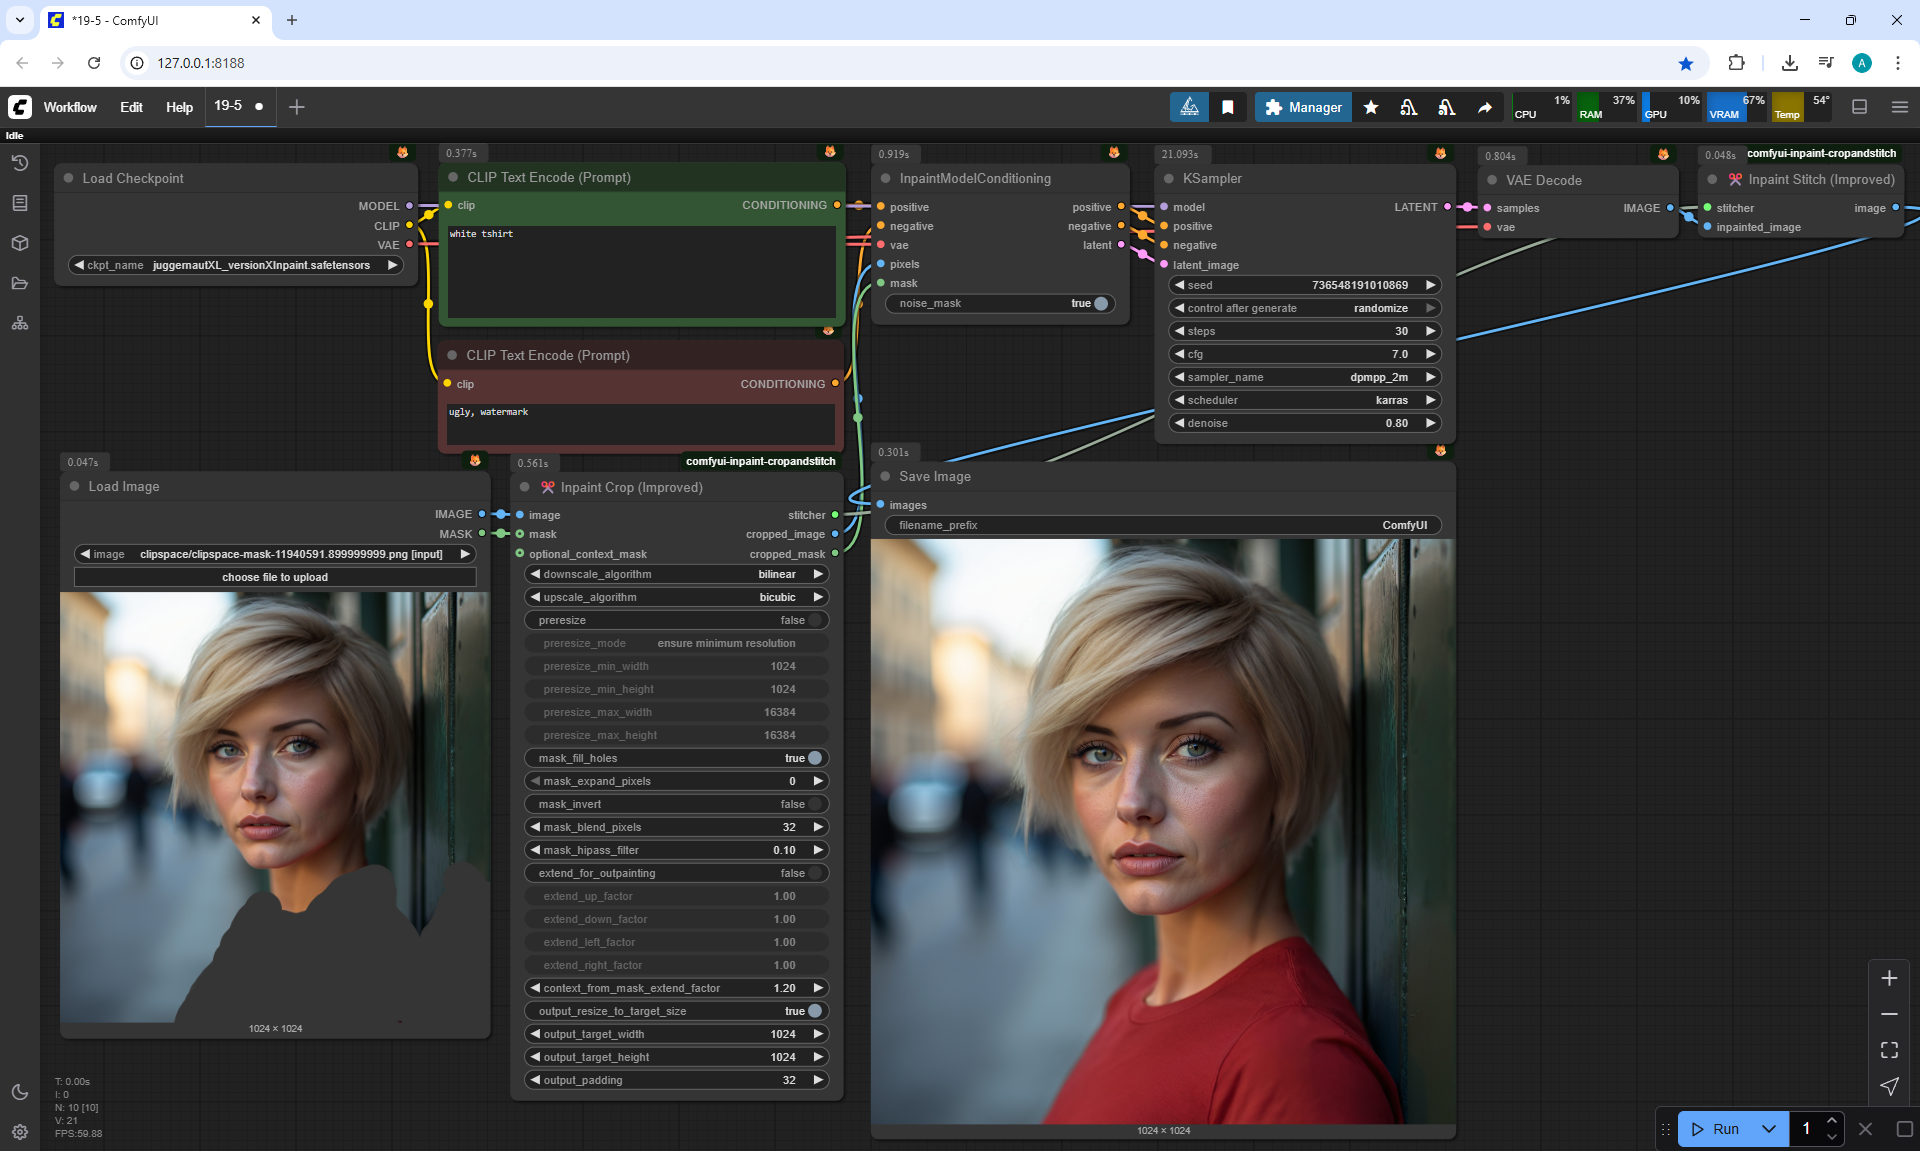Click the denoise value slider in KSampler
Image resolution: width=1920 pixels, height=1151 pixels.
coord(1305,423)
